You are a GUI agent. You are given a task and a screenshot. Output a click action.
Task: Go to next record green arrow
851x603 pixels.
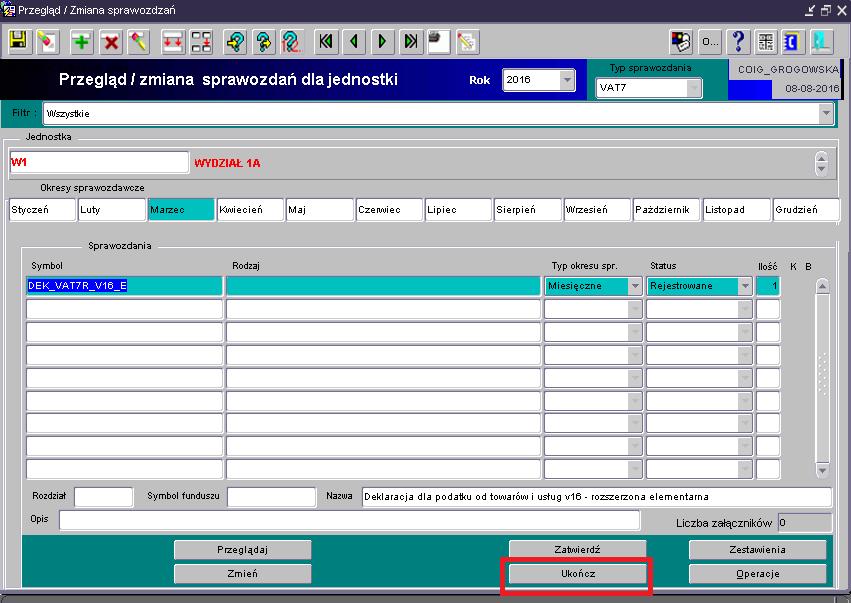[383, 41]
